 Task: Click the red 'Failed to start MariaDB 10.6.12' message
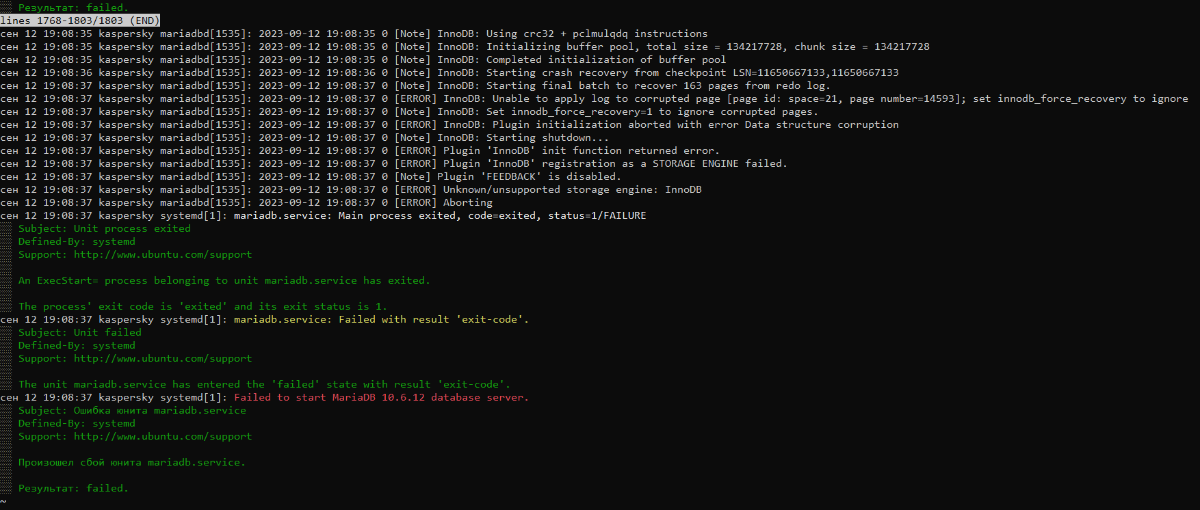[x=380, y=397]
